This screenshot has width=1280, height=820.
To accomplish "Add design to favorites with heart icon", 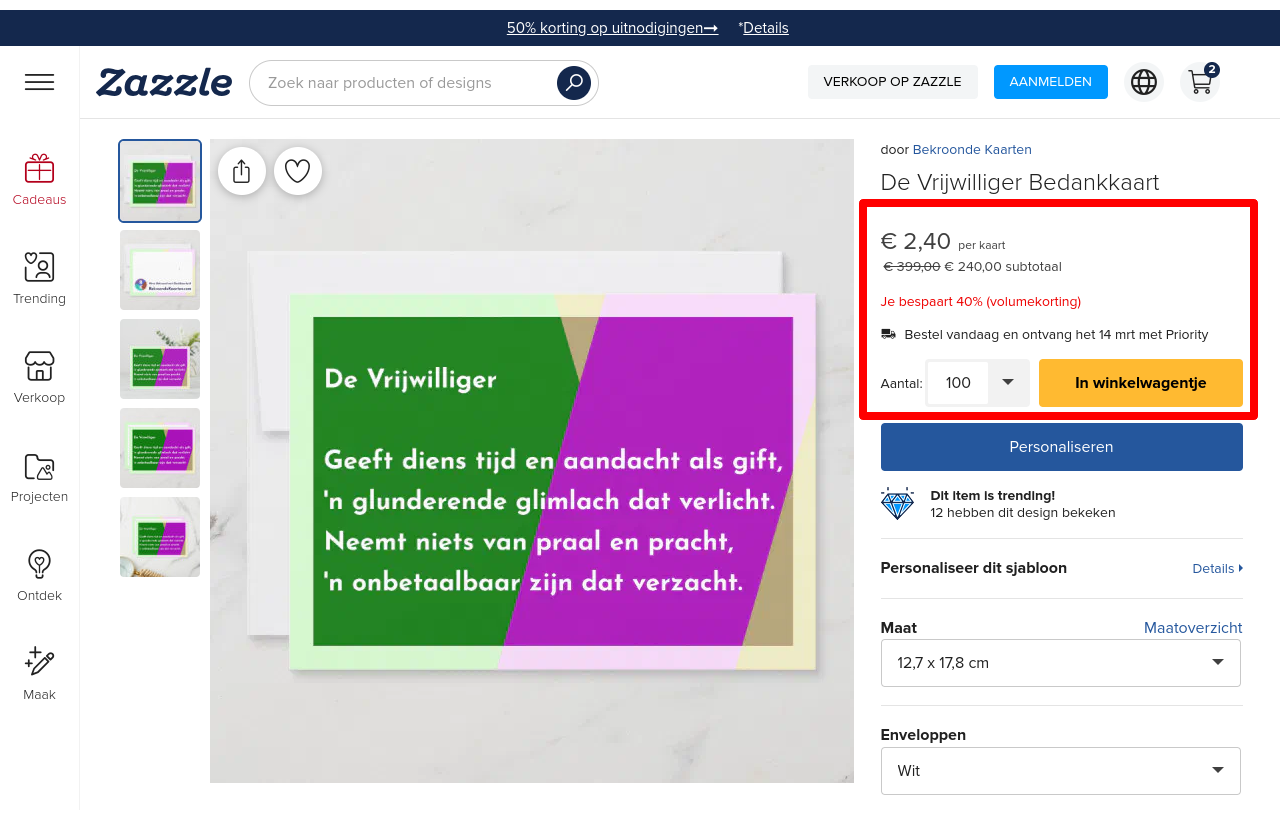I will tap(297, 171).
